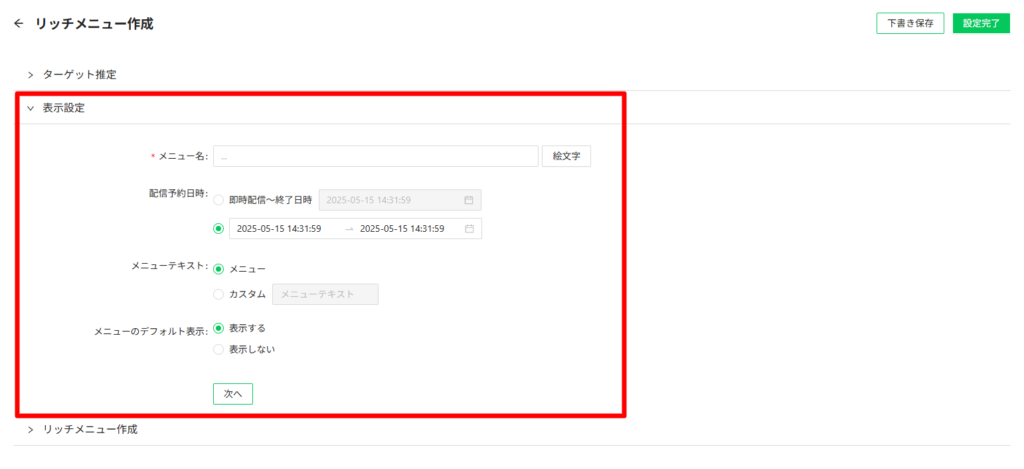Screen dimensions: 1024x469
Task: Go back using the left arrow icon
Action: (18, 24)
